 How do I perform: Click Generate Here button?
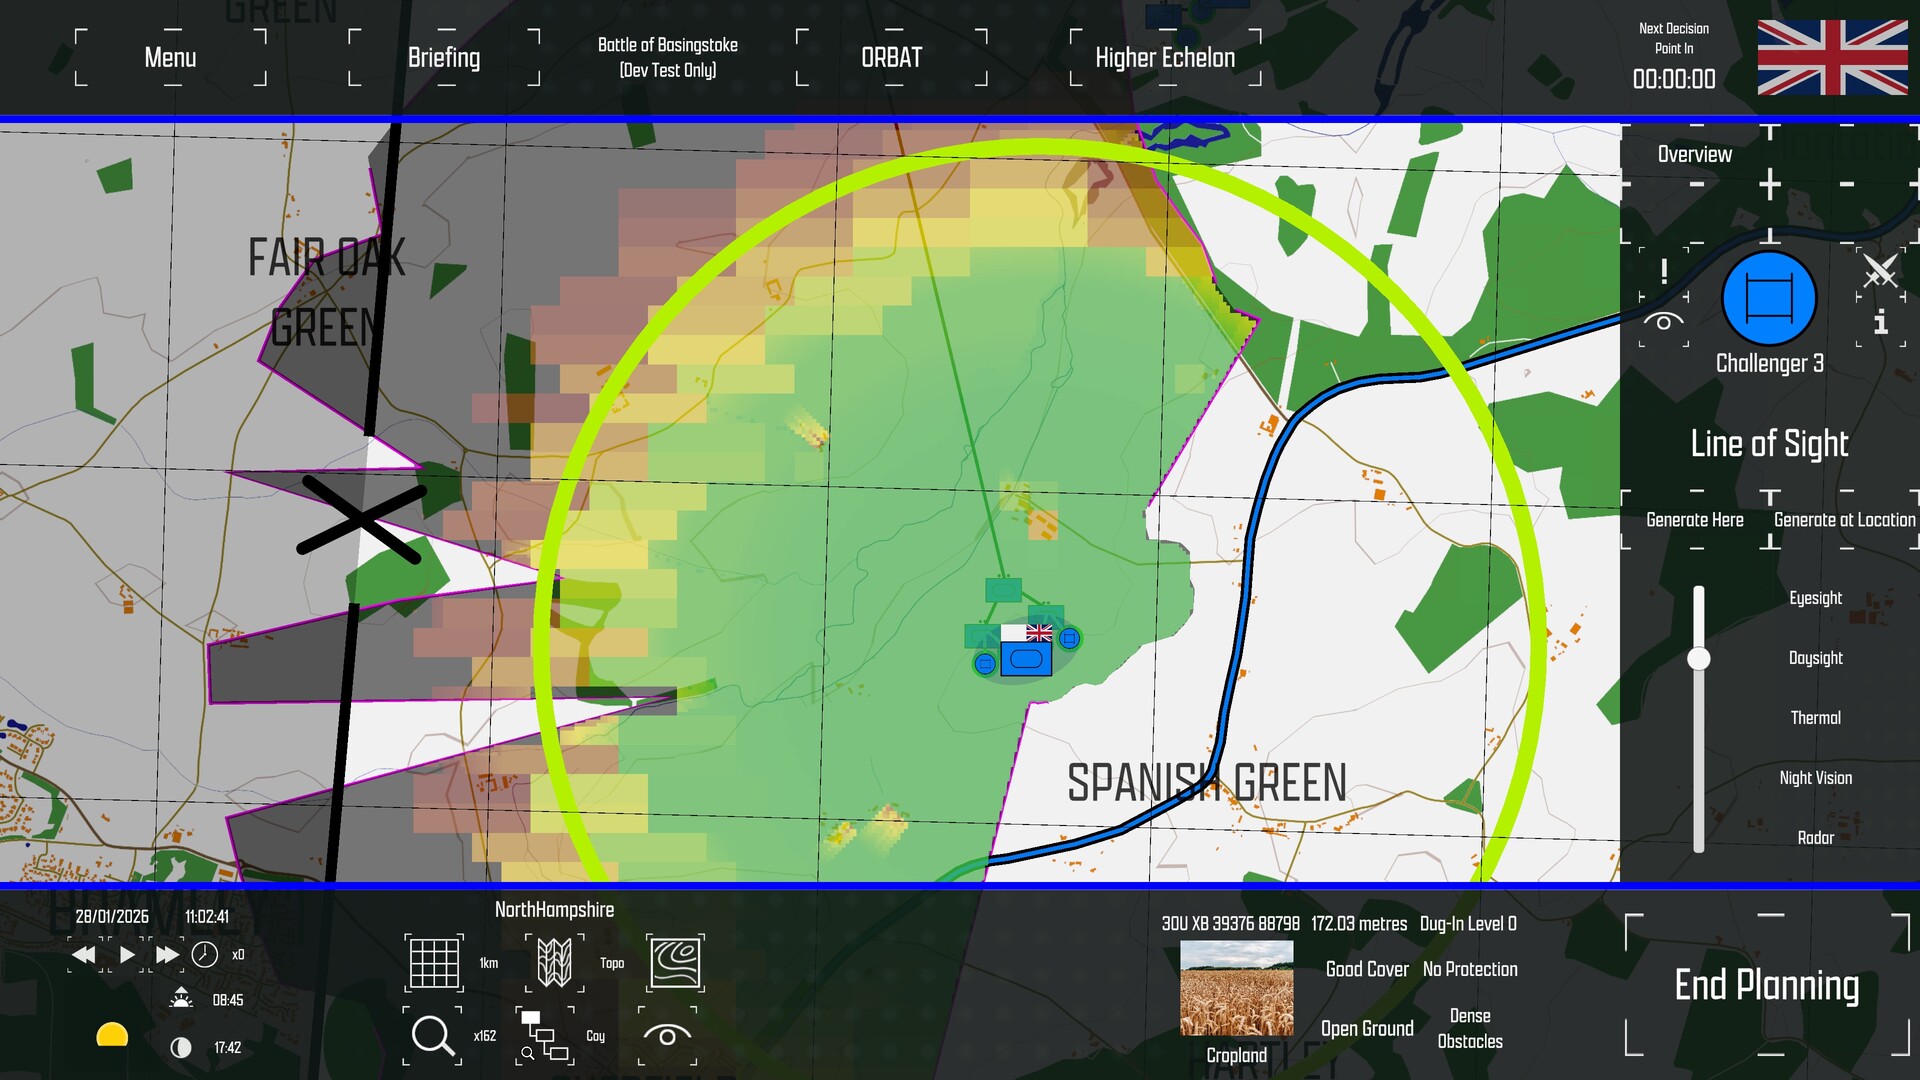1695,520
